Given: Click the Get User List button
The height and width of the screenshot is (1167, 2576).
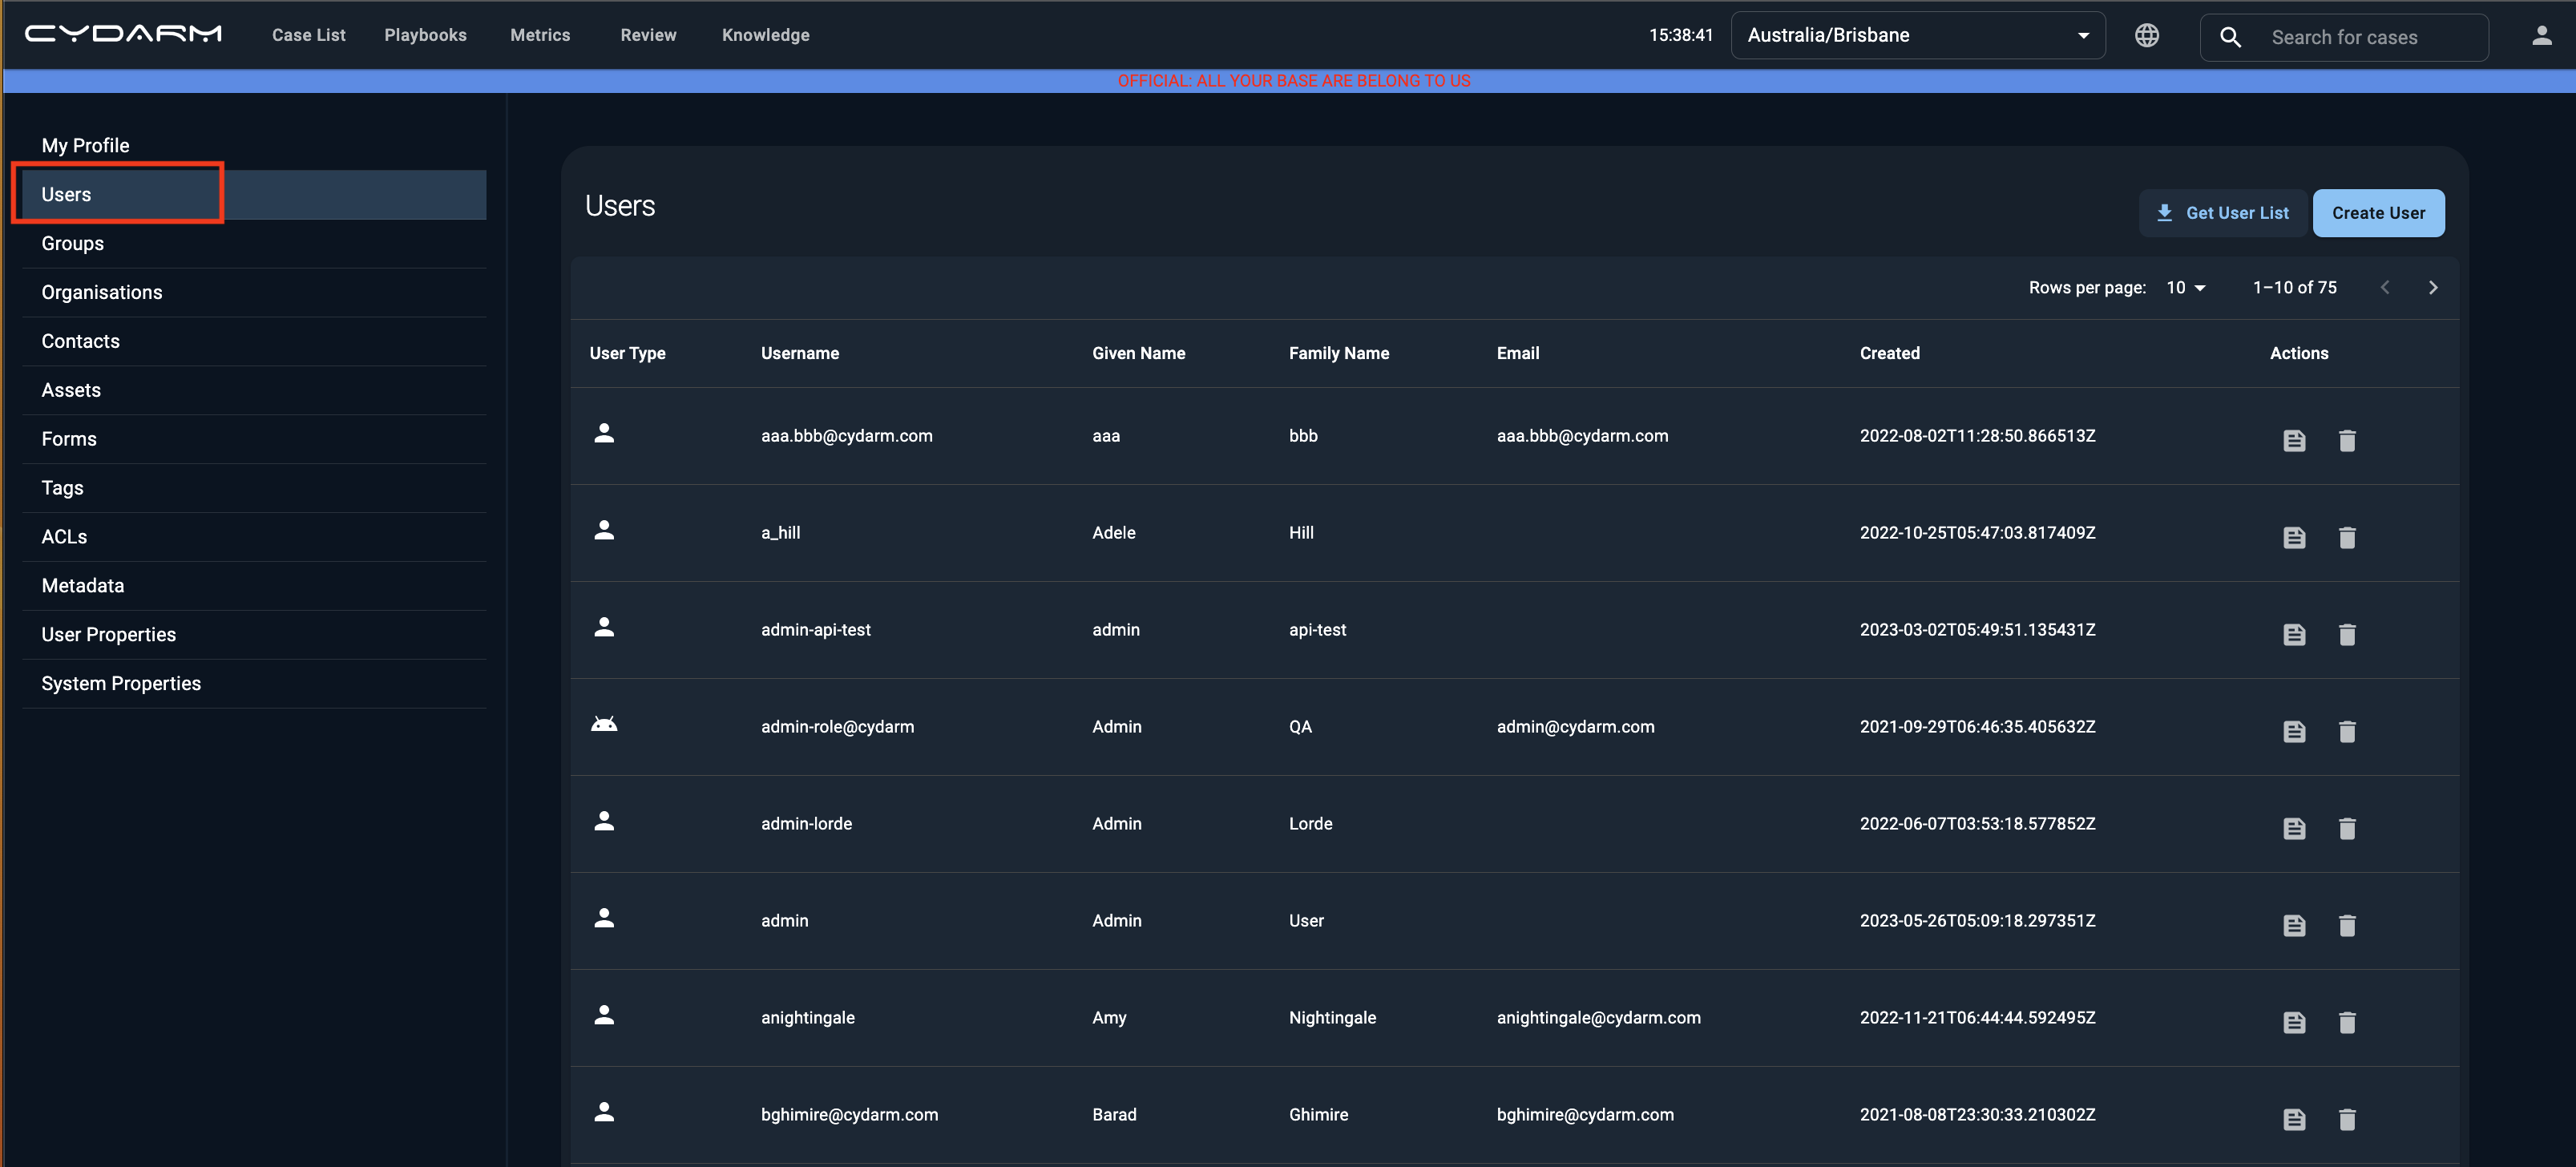Looking at the screenshot, I should click(2222, 213).
